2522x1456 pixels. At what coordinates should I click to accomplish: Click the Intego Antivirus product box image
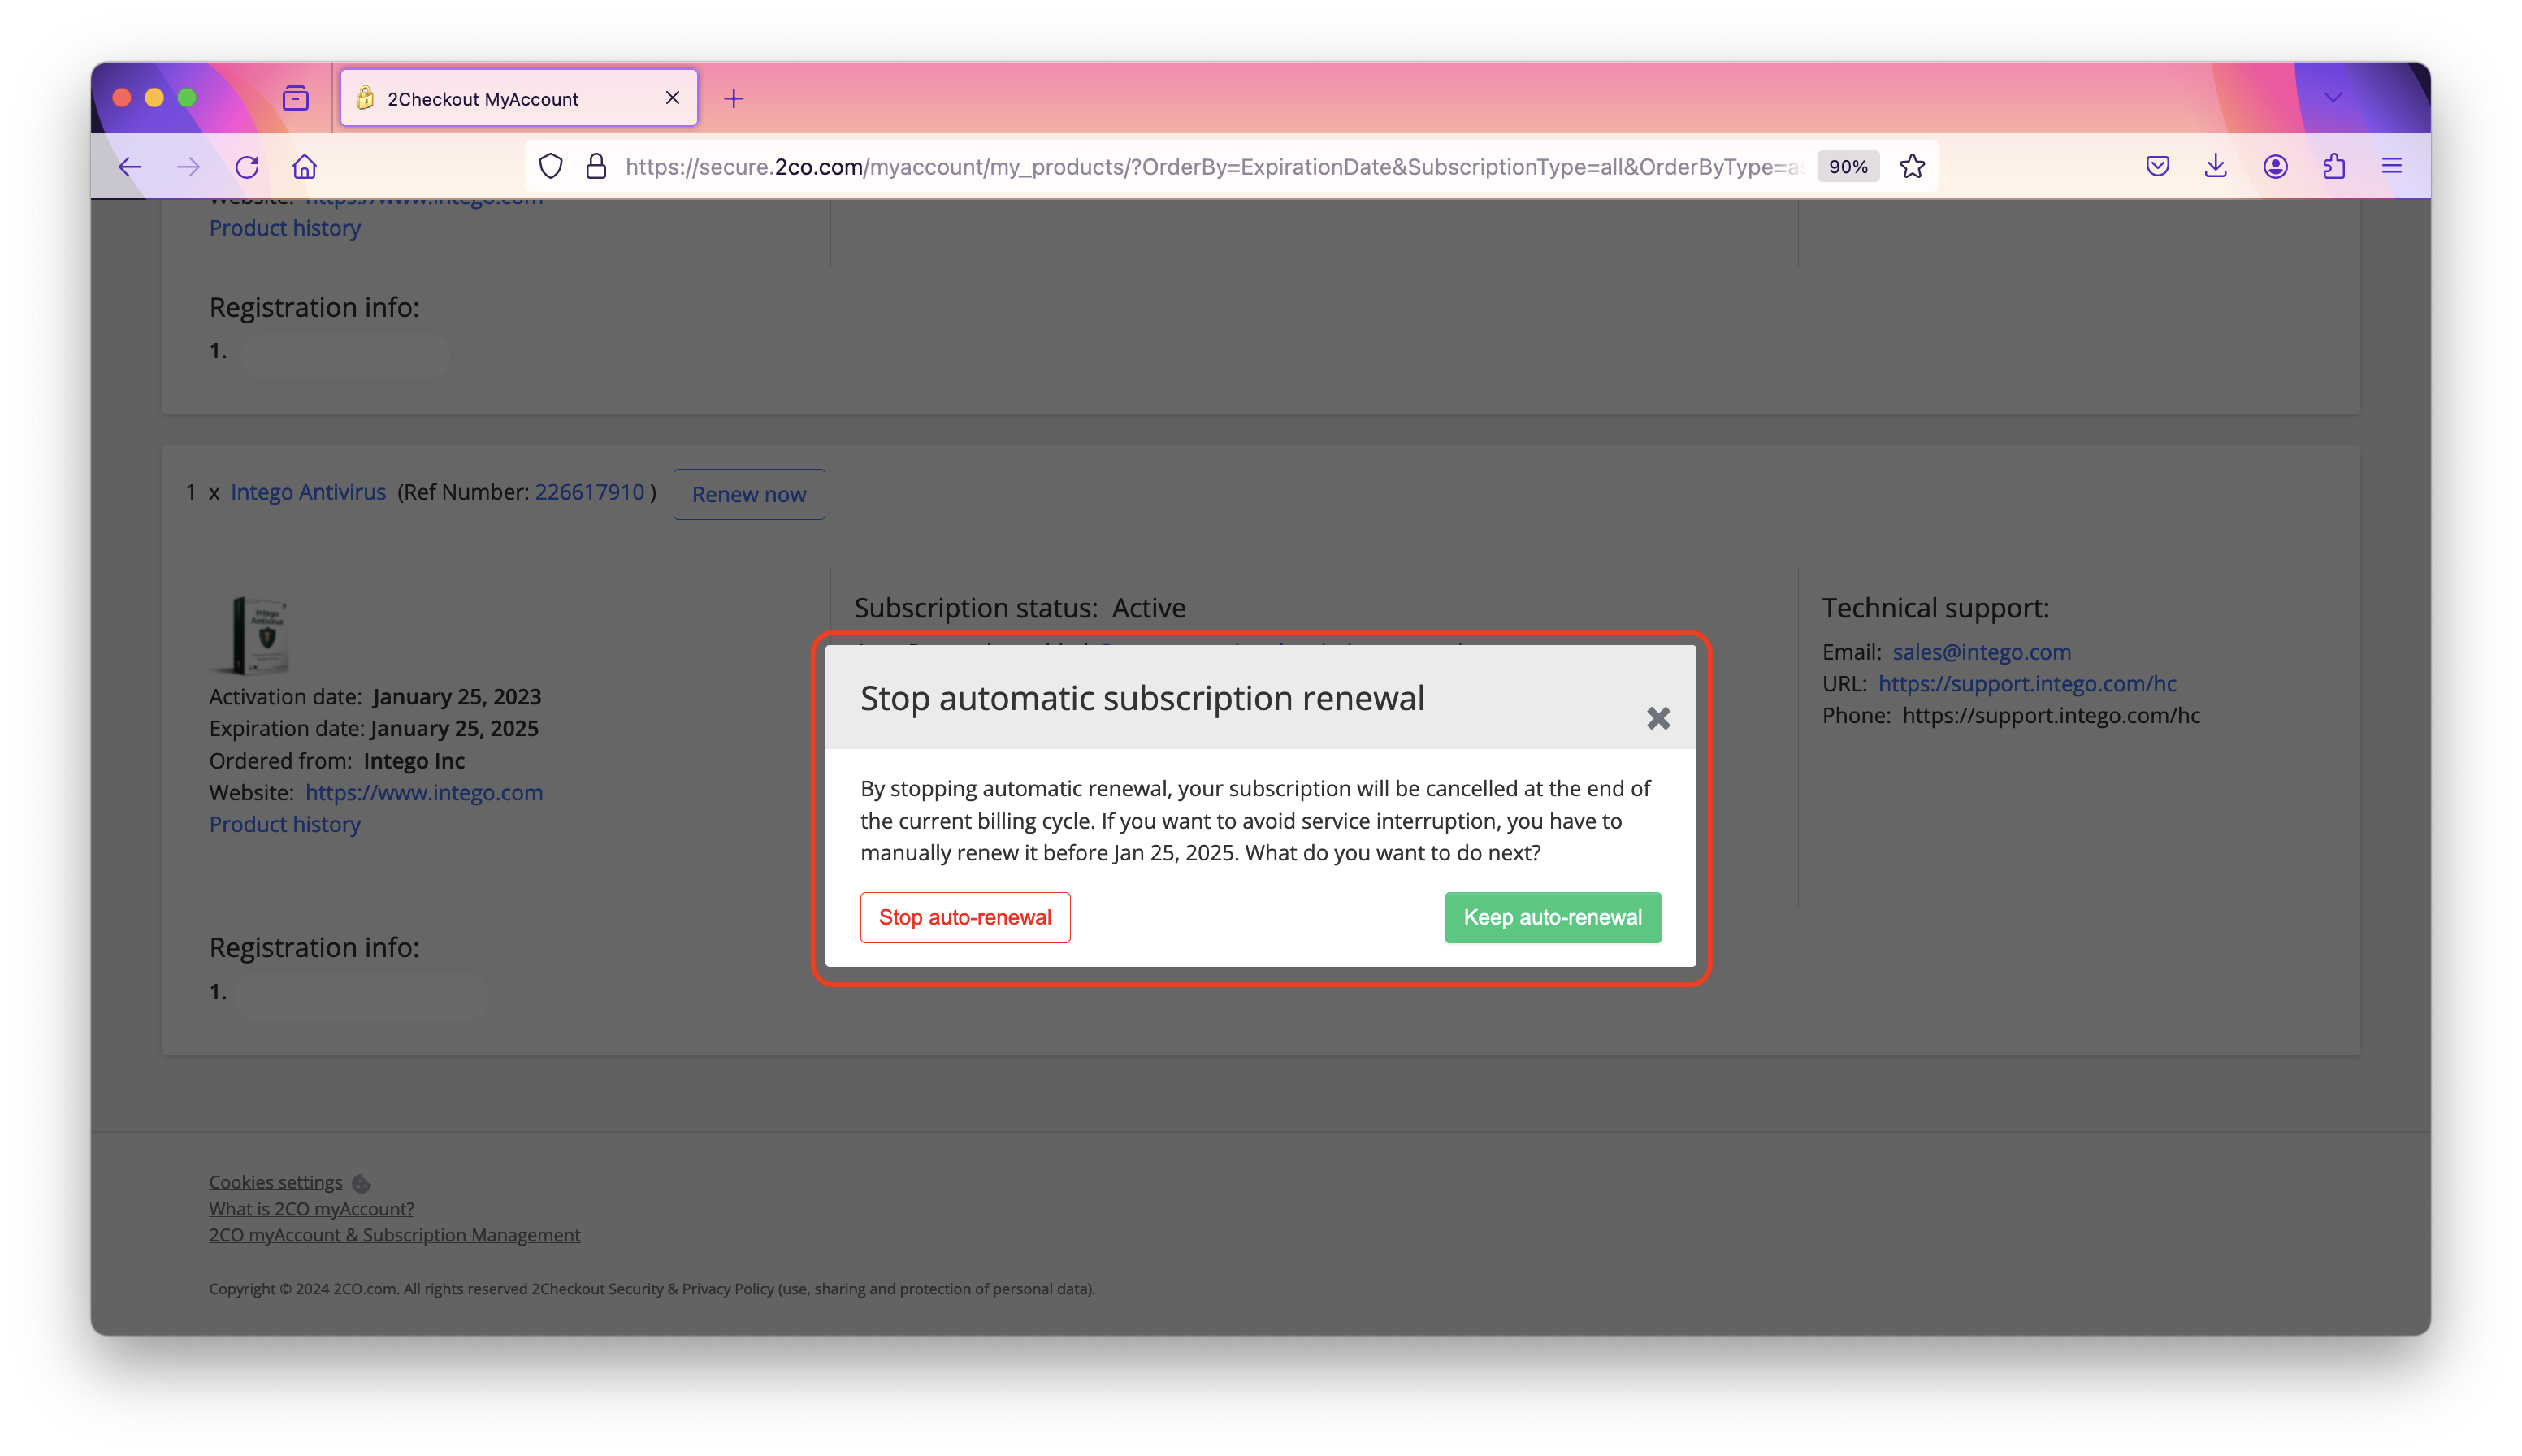tap(251, 635)
